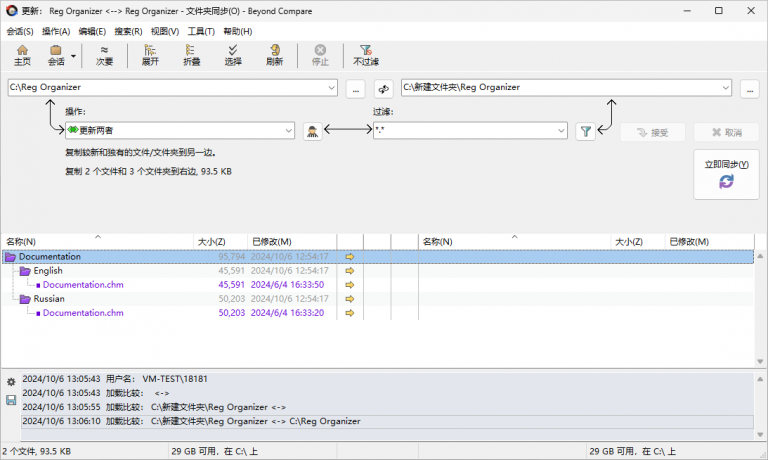Open the 会话 sessions toolbar icon
Viewport: 768px width, 460px height.
pos(56,55)
